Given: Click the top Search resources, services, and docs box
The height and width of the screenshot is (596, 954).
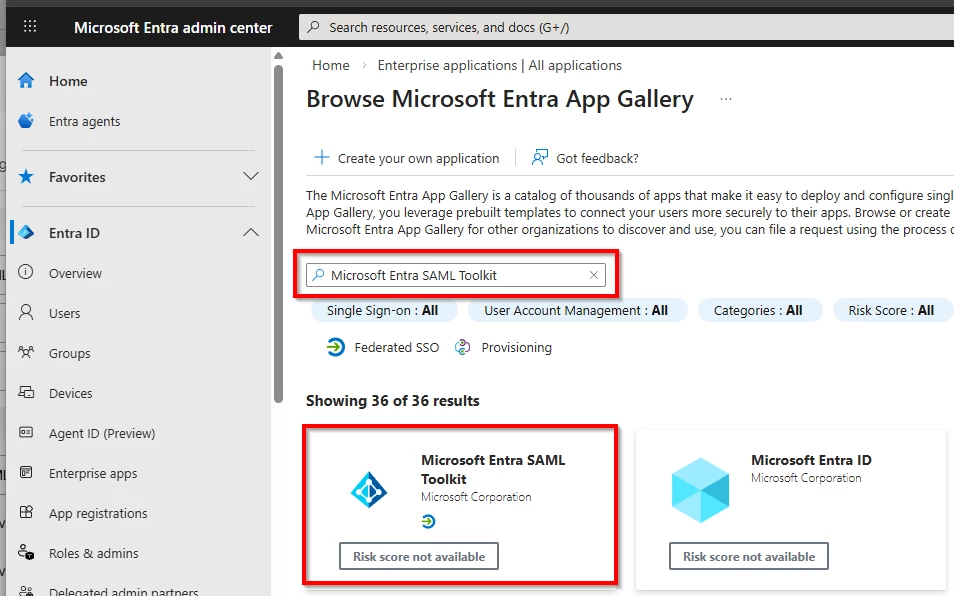Looking at the screenshot, I should [x=627, y=27].
